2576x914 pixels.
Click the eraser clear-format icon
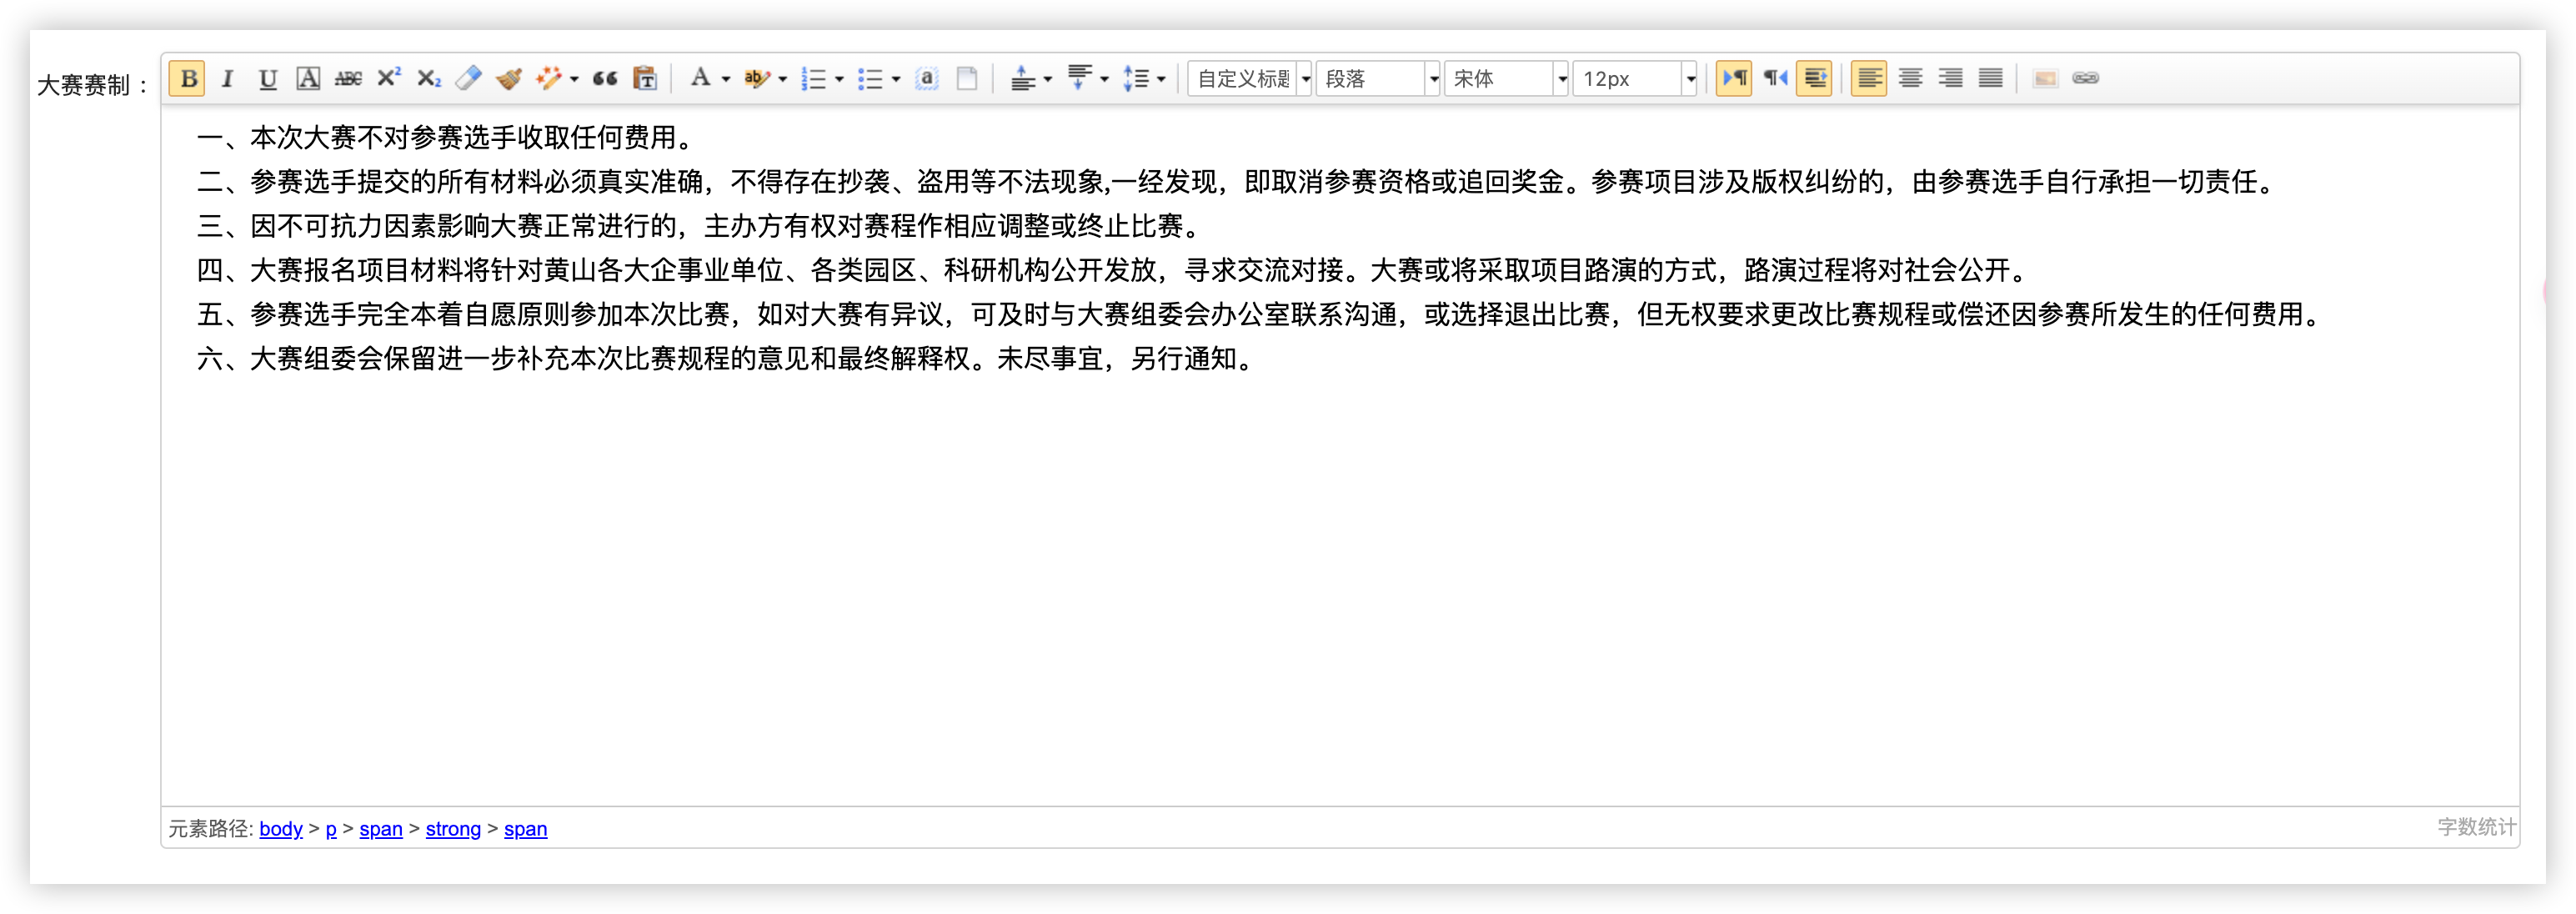(468, 78)
